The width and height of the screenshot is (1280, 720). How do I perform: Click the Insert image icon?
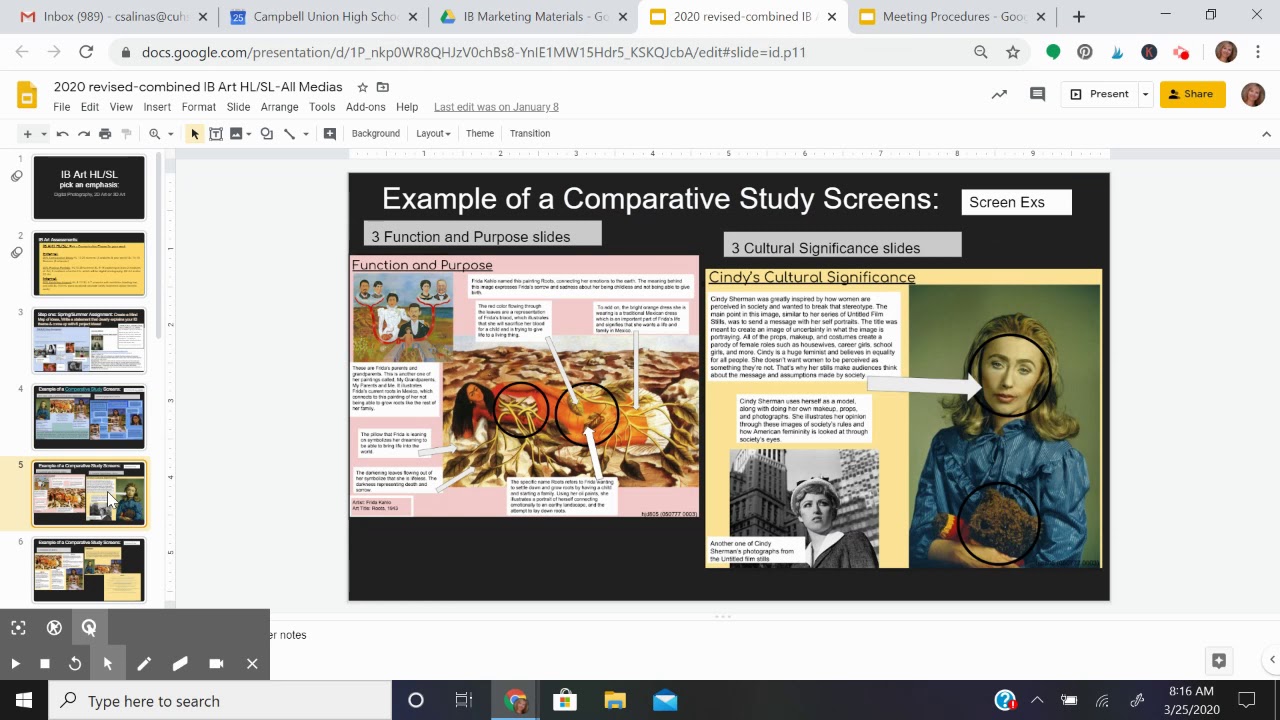236,134
